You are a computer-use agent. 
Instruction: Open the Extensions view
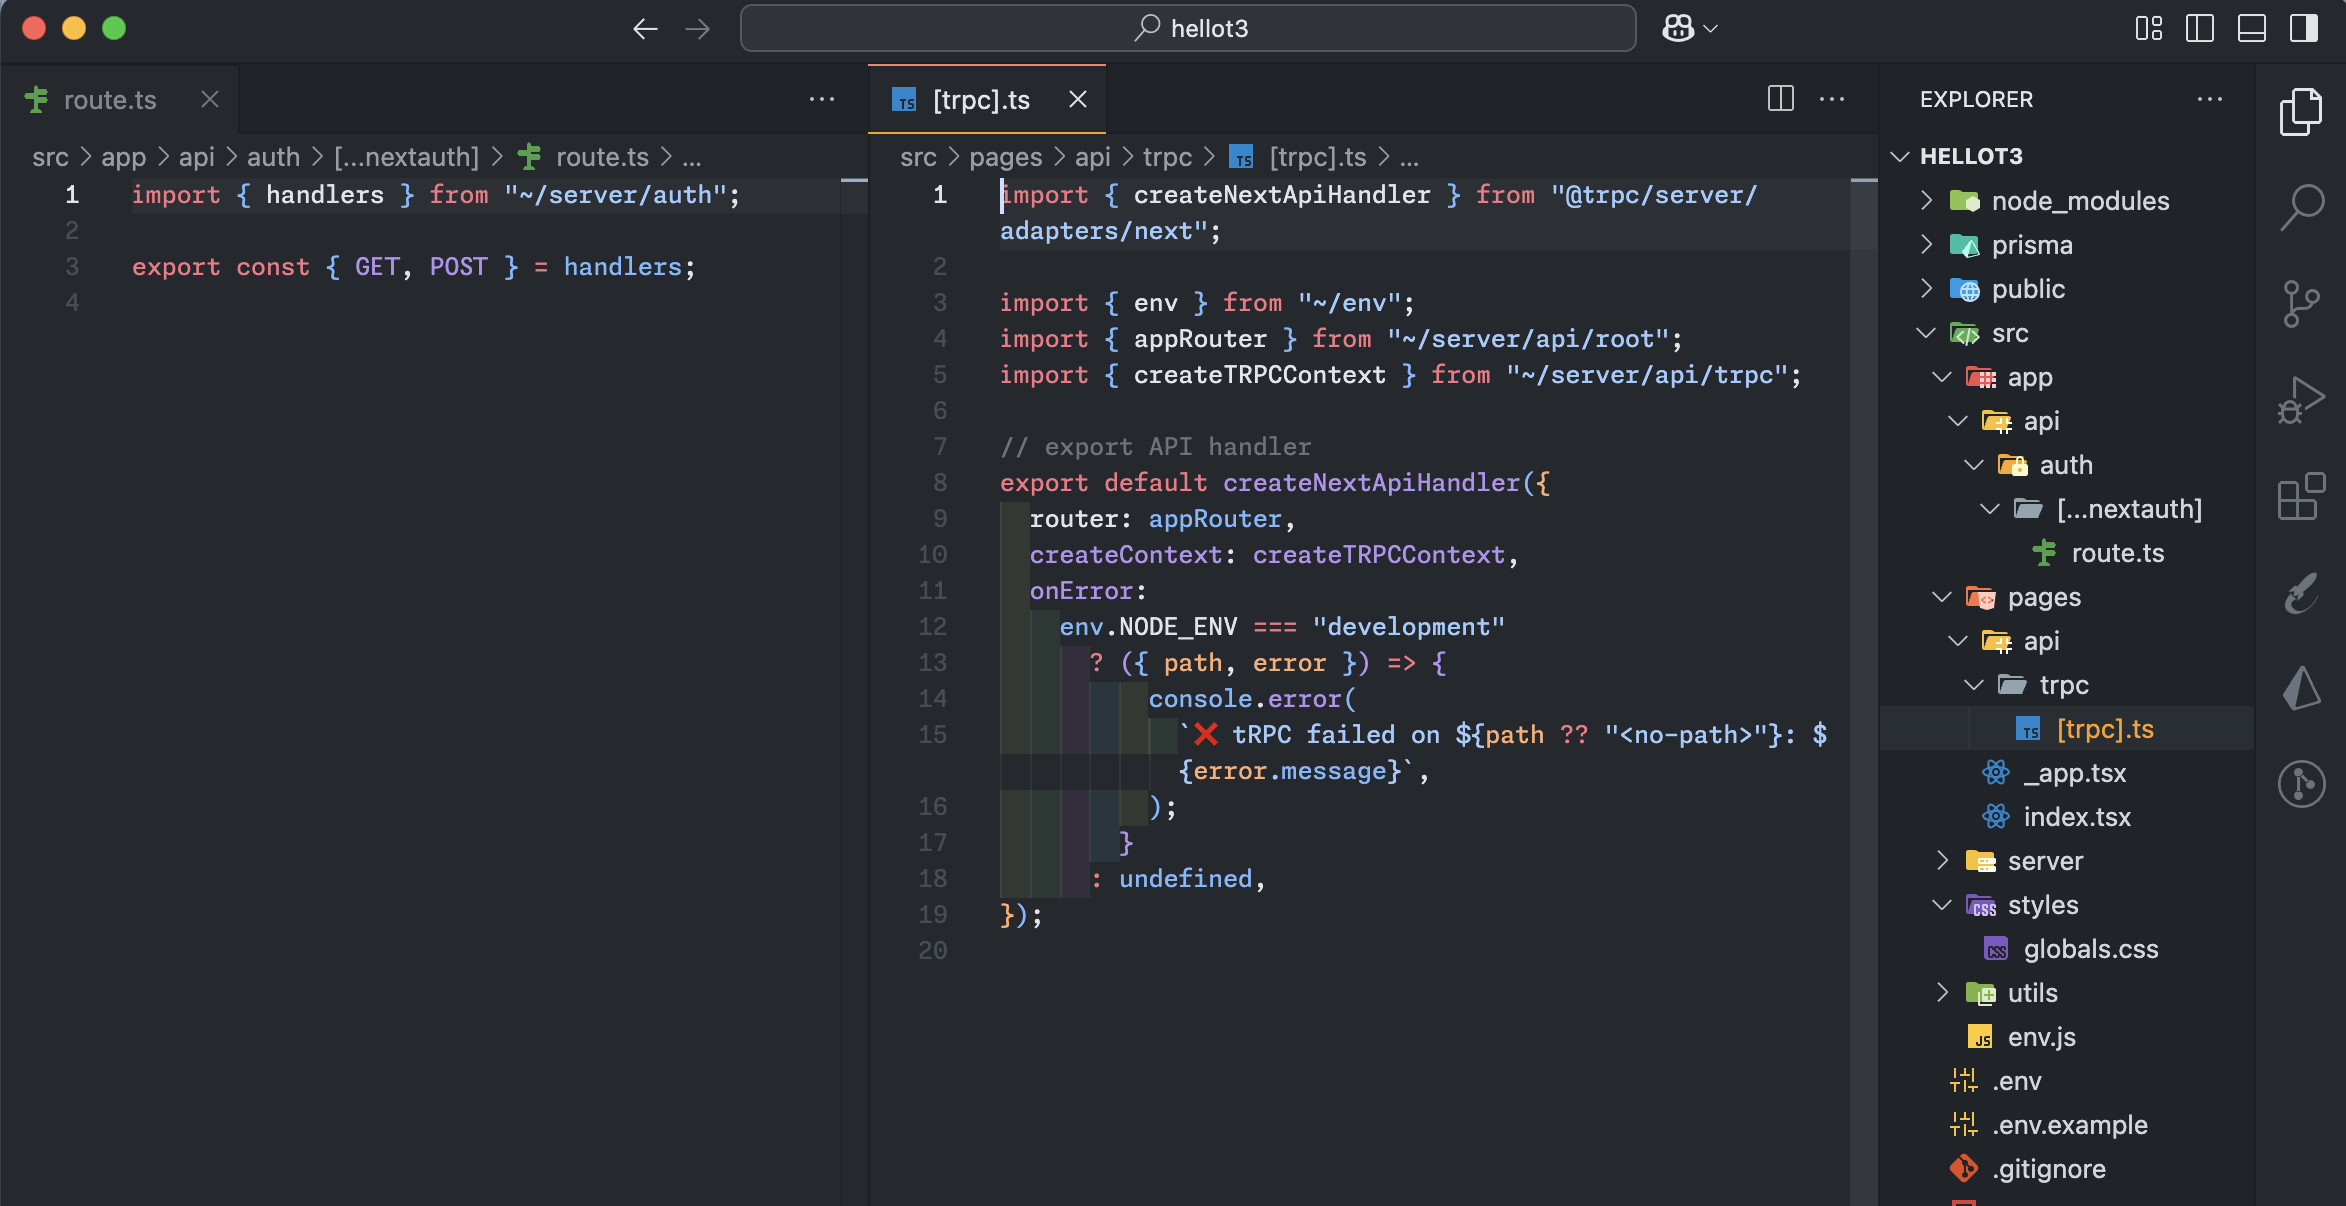(2301, 497)
